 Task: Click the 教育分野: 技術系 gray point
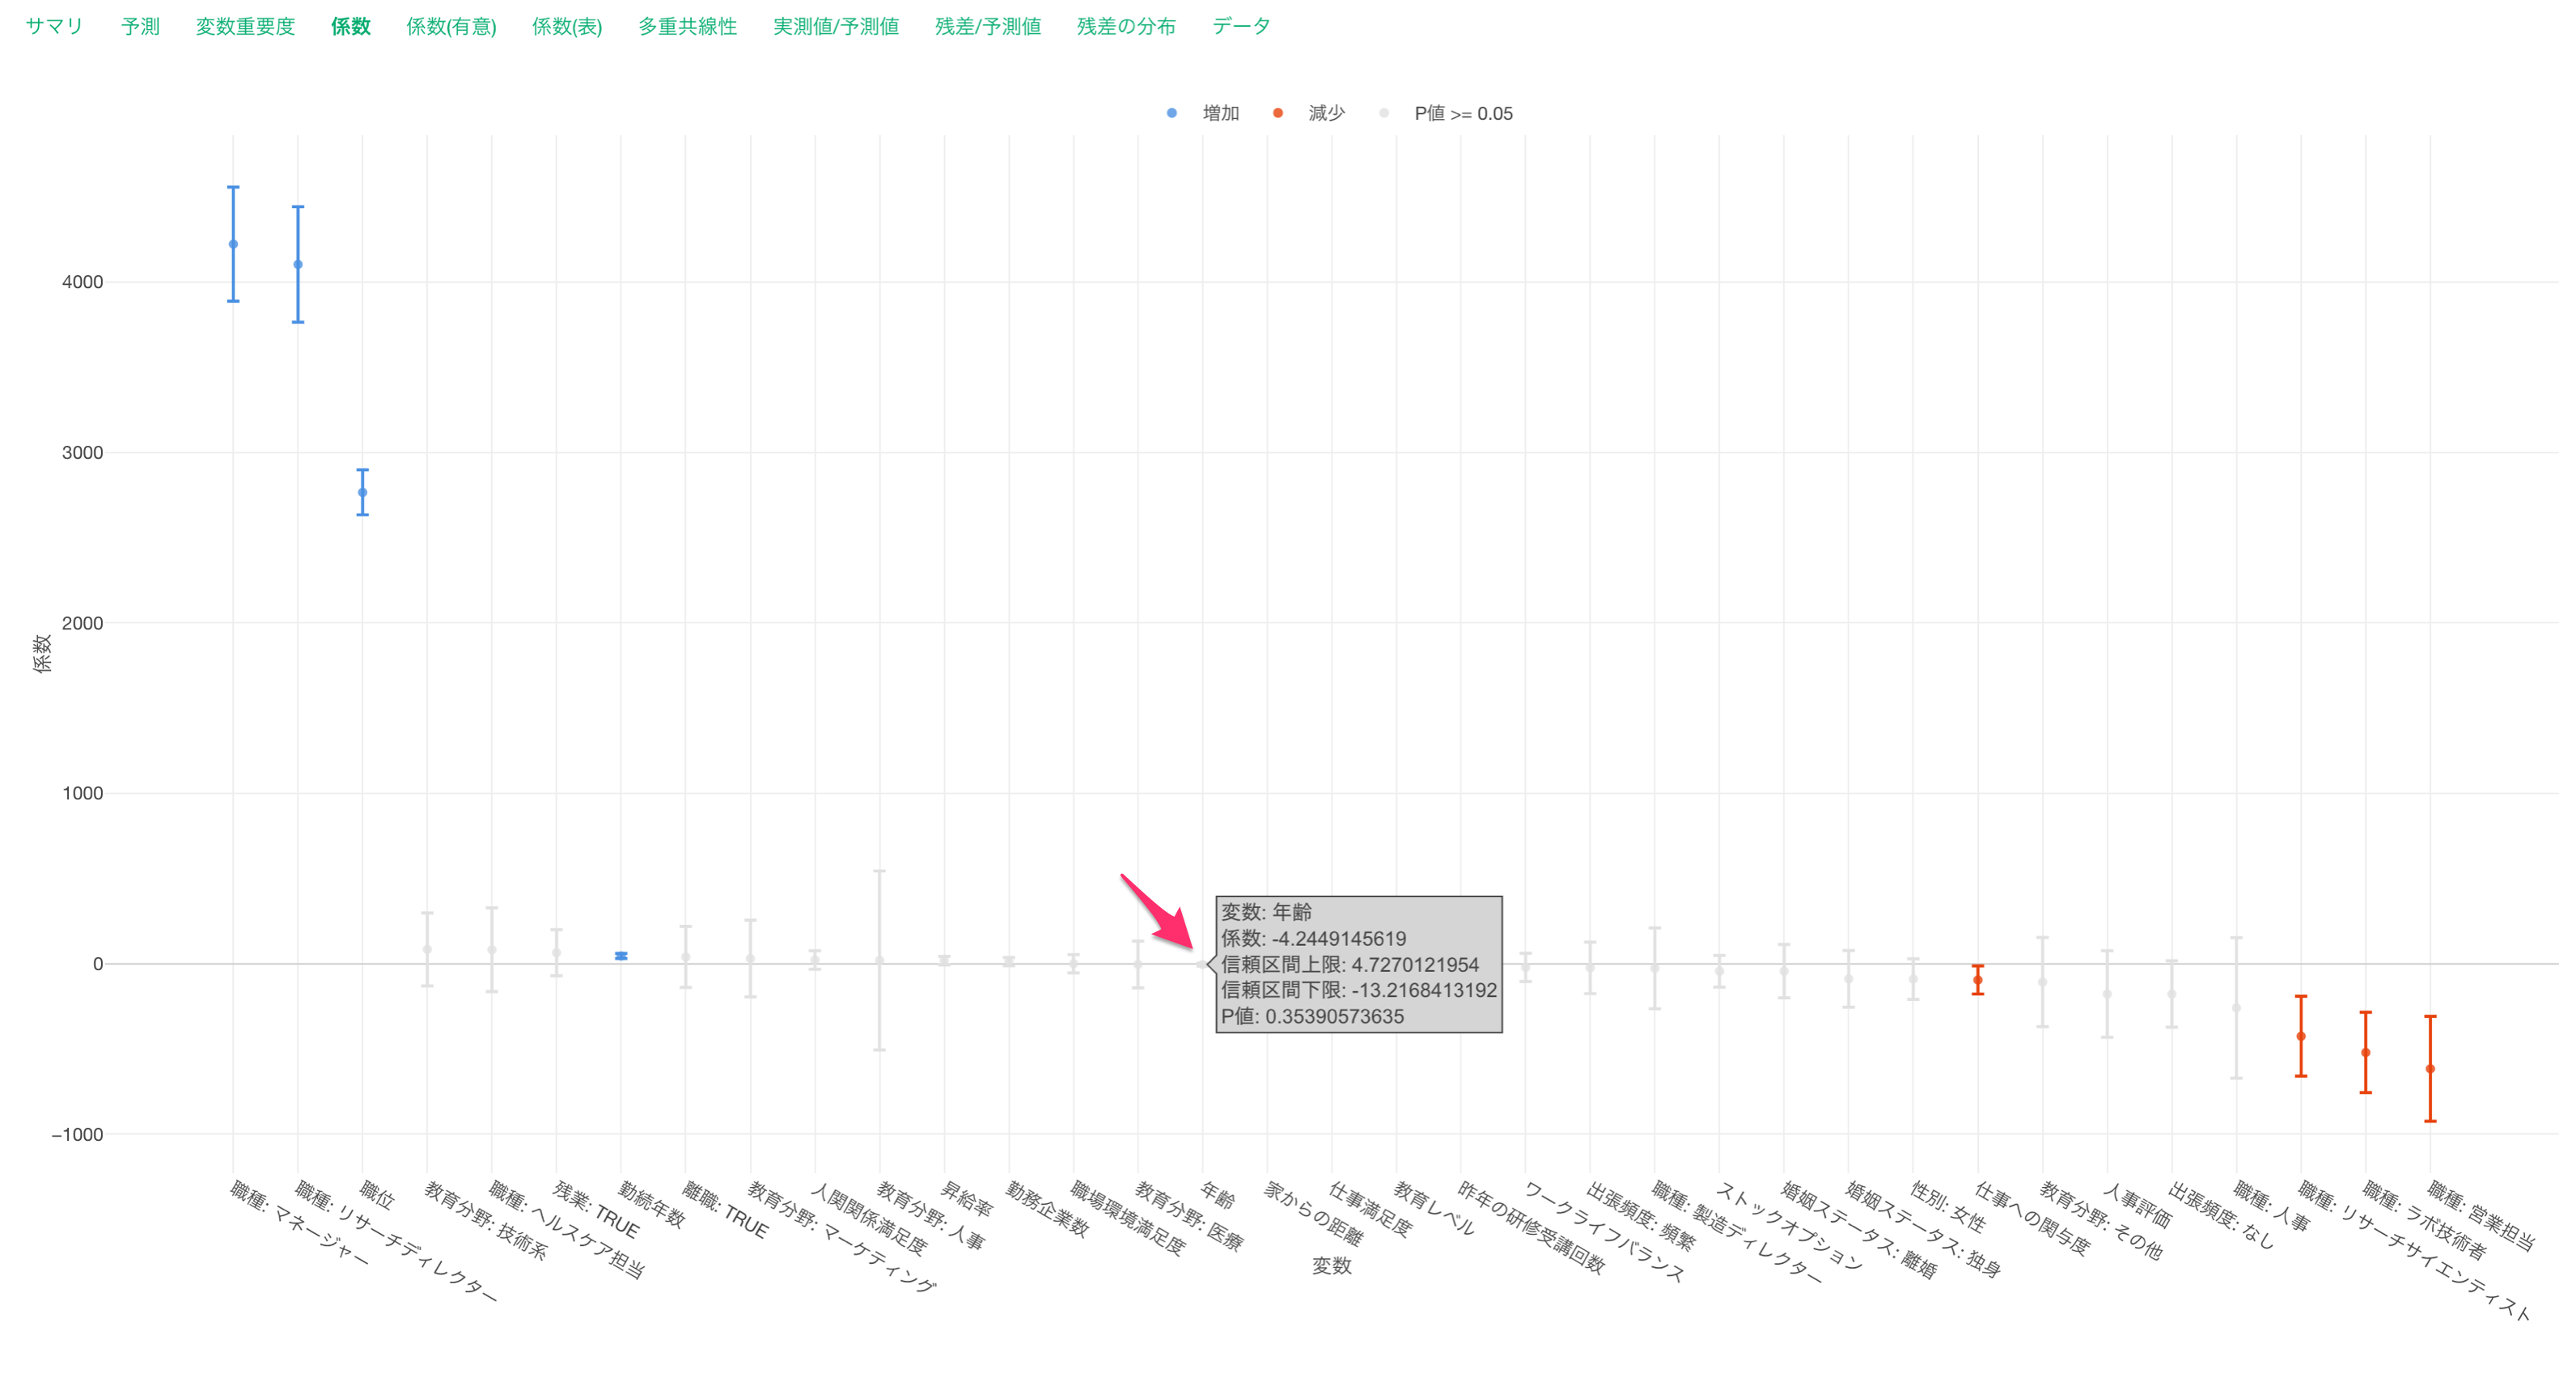coord(427,949)
